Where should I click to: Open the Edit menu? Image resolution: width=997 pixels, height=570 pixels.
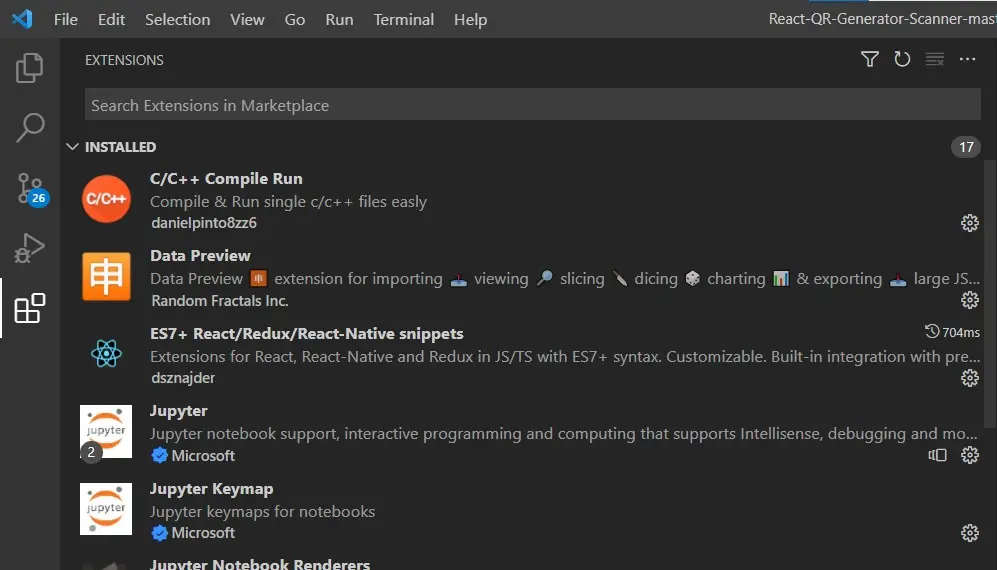click(x=111, y=20)
